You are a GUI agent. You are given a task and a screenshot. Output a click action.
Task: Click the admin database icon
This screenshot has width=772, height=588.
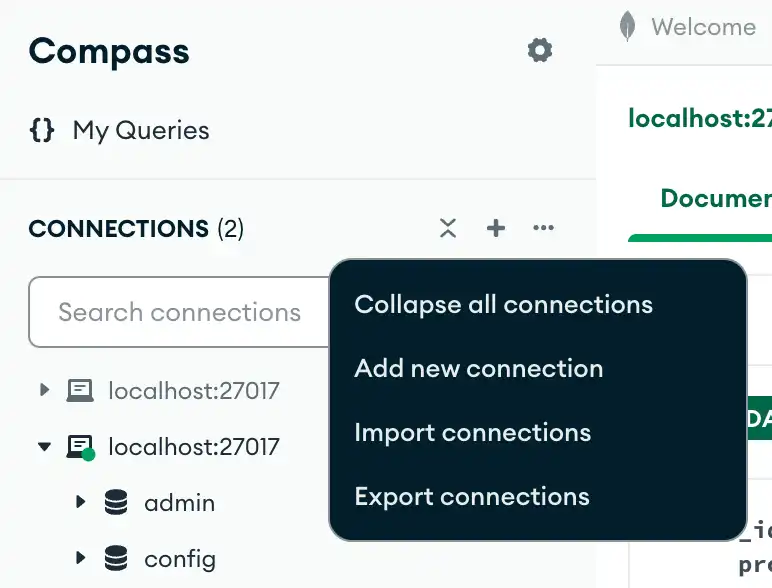pyautogui.click(x=116, y=502)
